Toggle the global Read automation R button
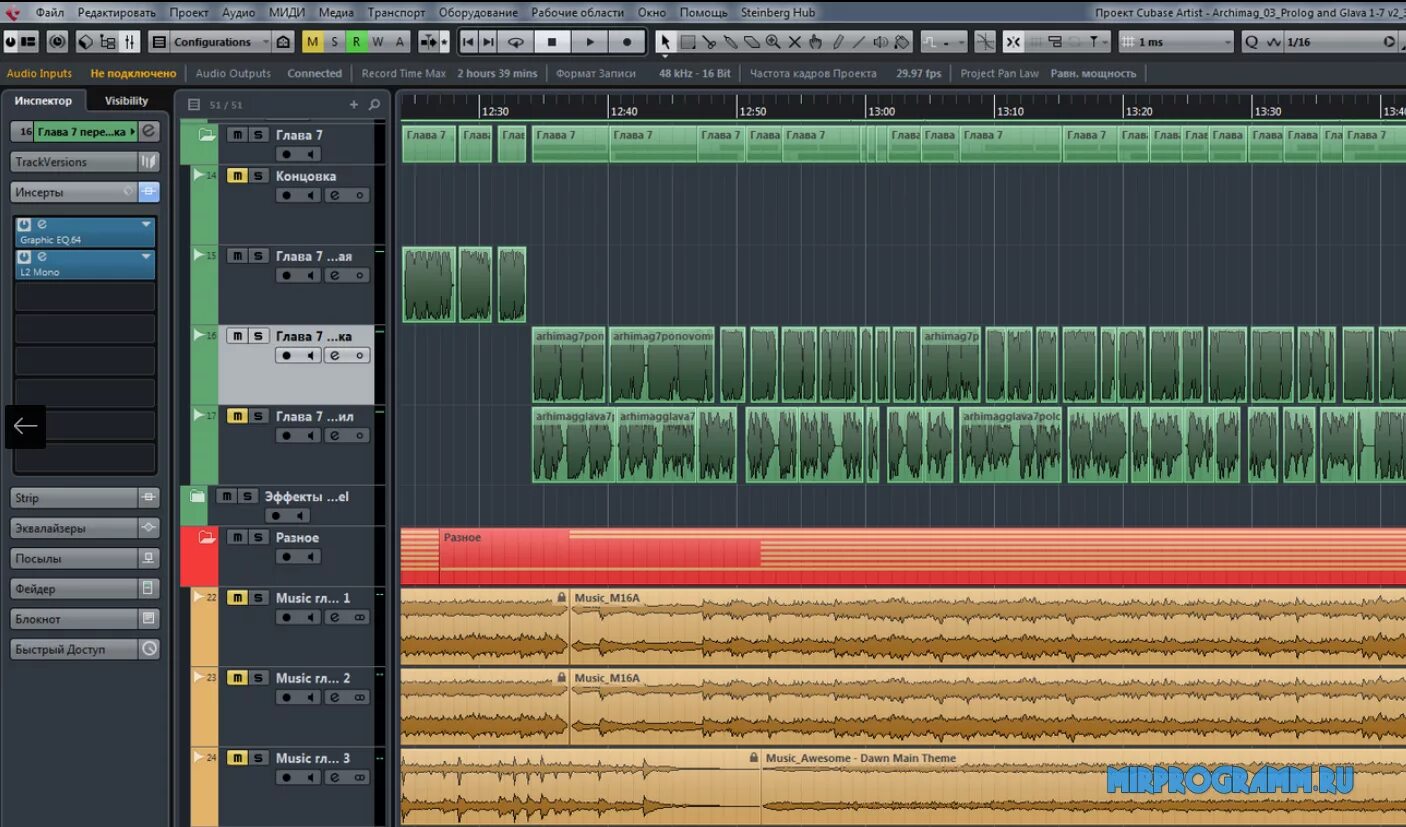This screenshot has height=827, width=1406. pos(356,42)
